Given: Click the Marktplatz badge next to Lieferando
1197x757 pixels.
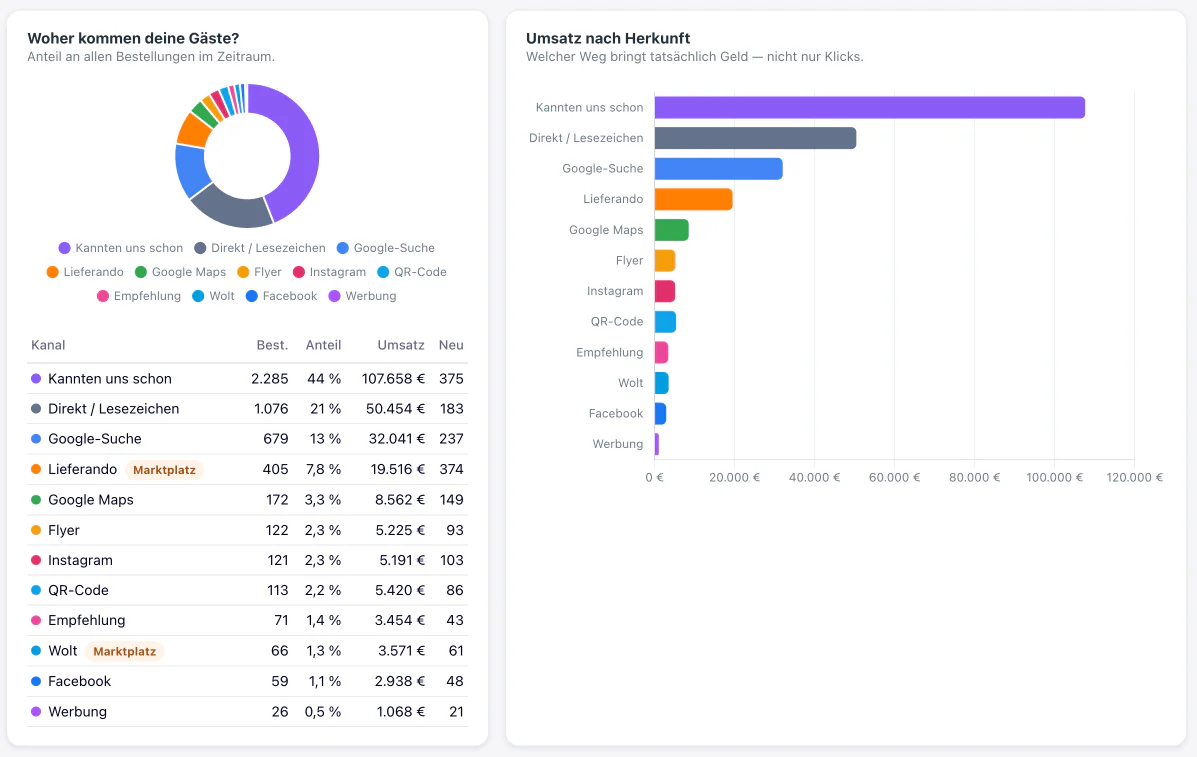Looking at the screenshot, I should [164, 470].
